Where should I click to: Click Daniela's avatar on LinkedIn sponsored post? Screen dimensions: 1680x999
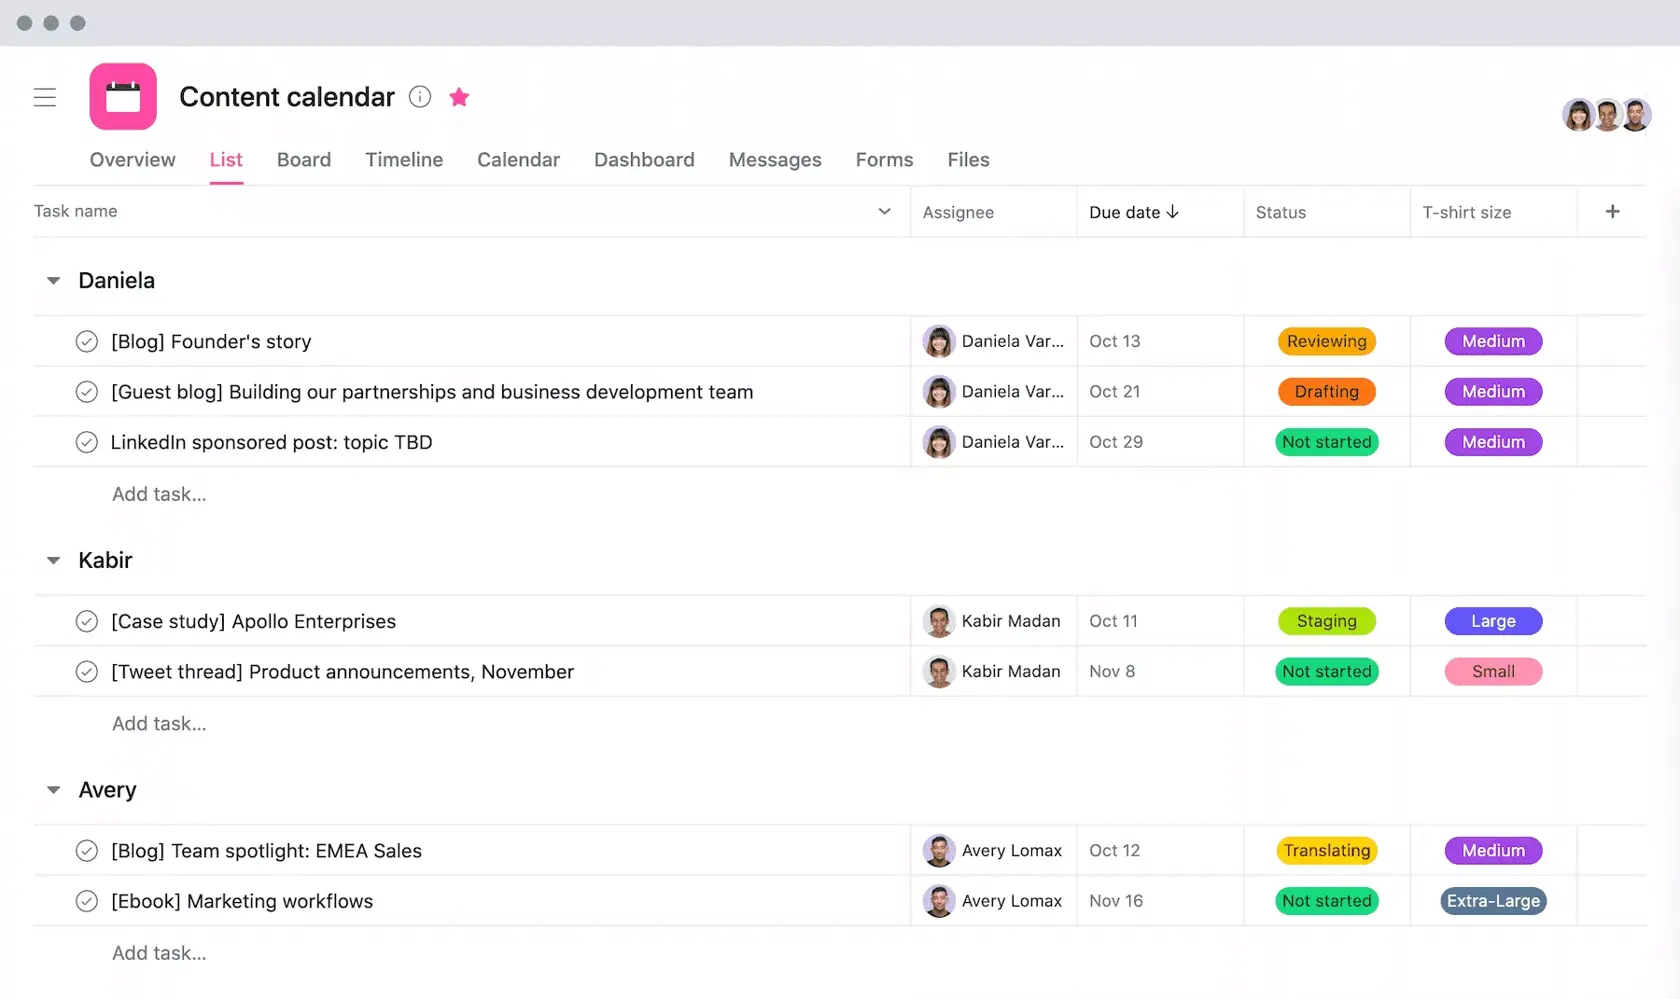point(938,442)
